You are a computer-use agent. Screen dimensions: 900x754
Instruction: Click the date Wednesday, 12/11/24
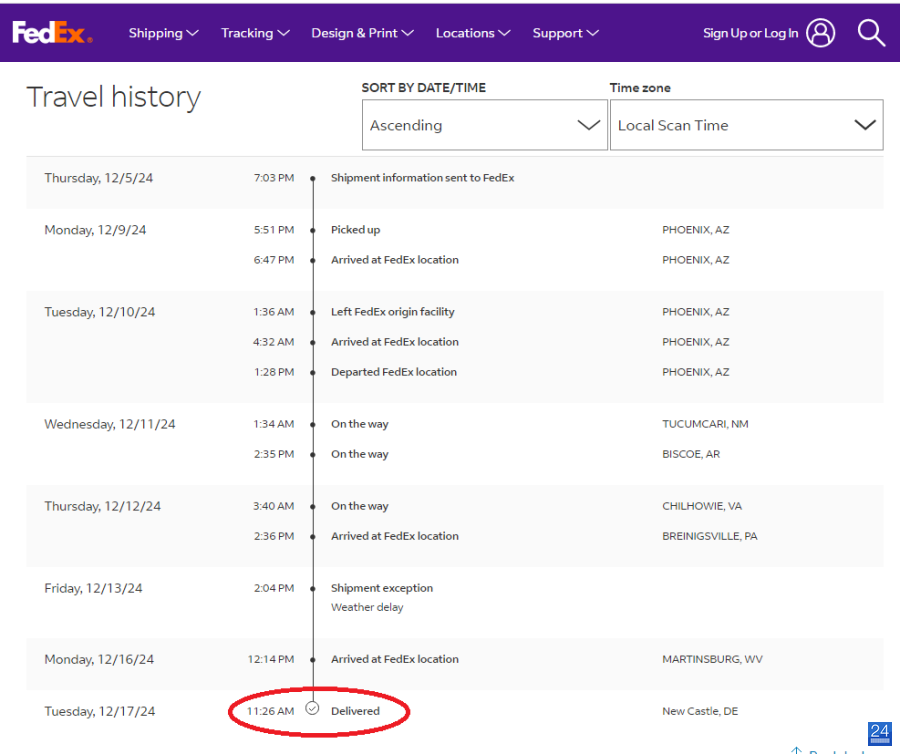(110, 424)
